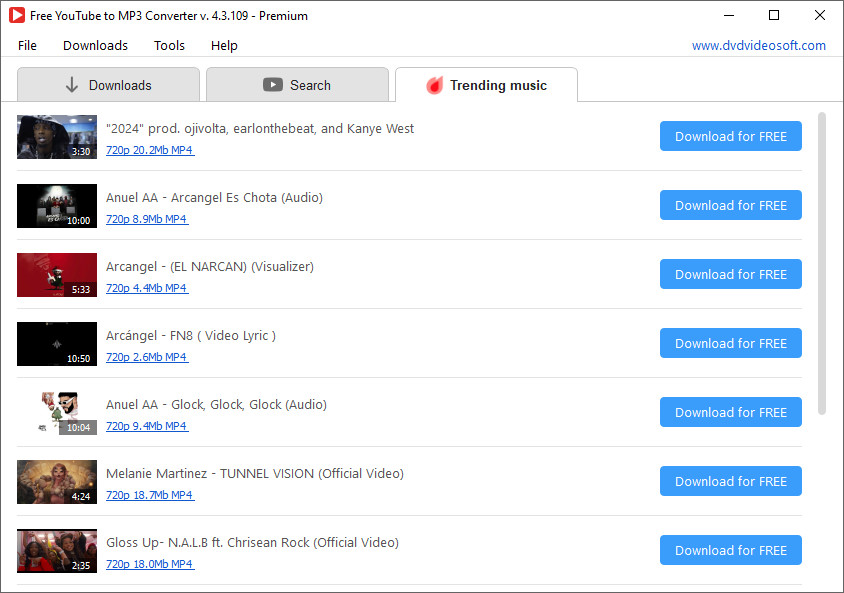Visit the www.dvdvideosoft.com link
The height and width of the screenshot is (593, 844).
point(758,46)
